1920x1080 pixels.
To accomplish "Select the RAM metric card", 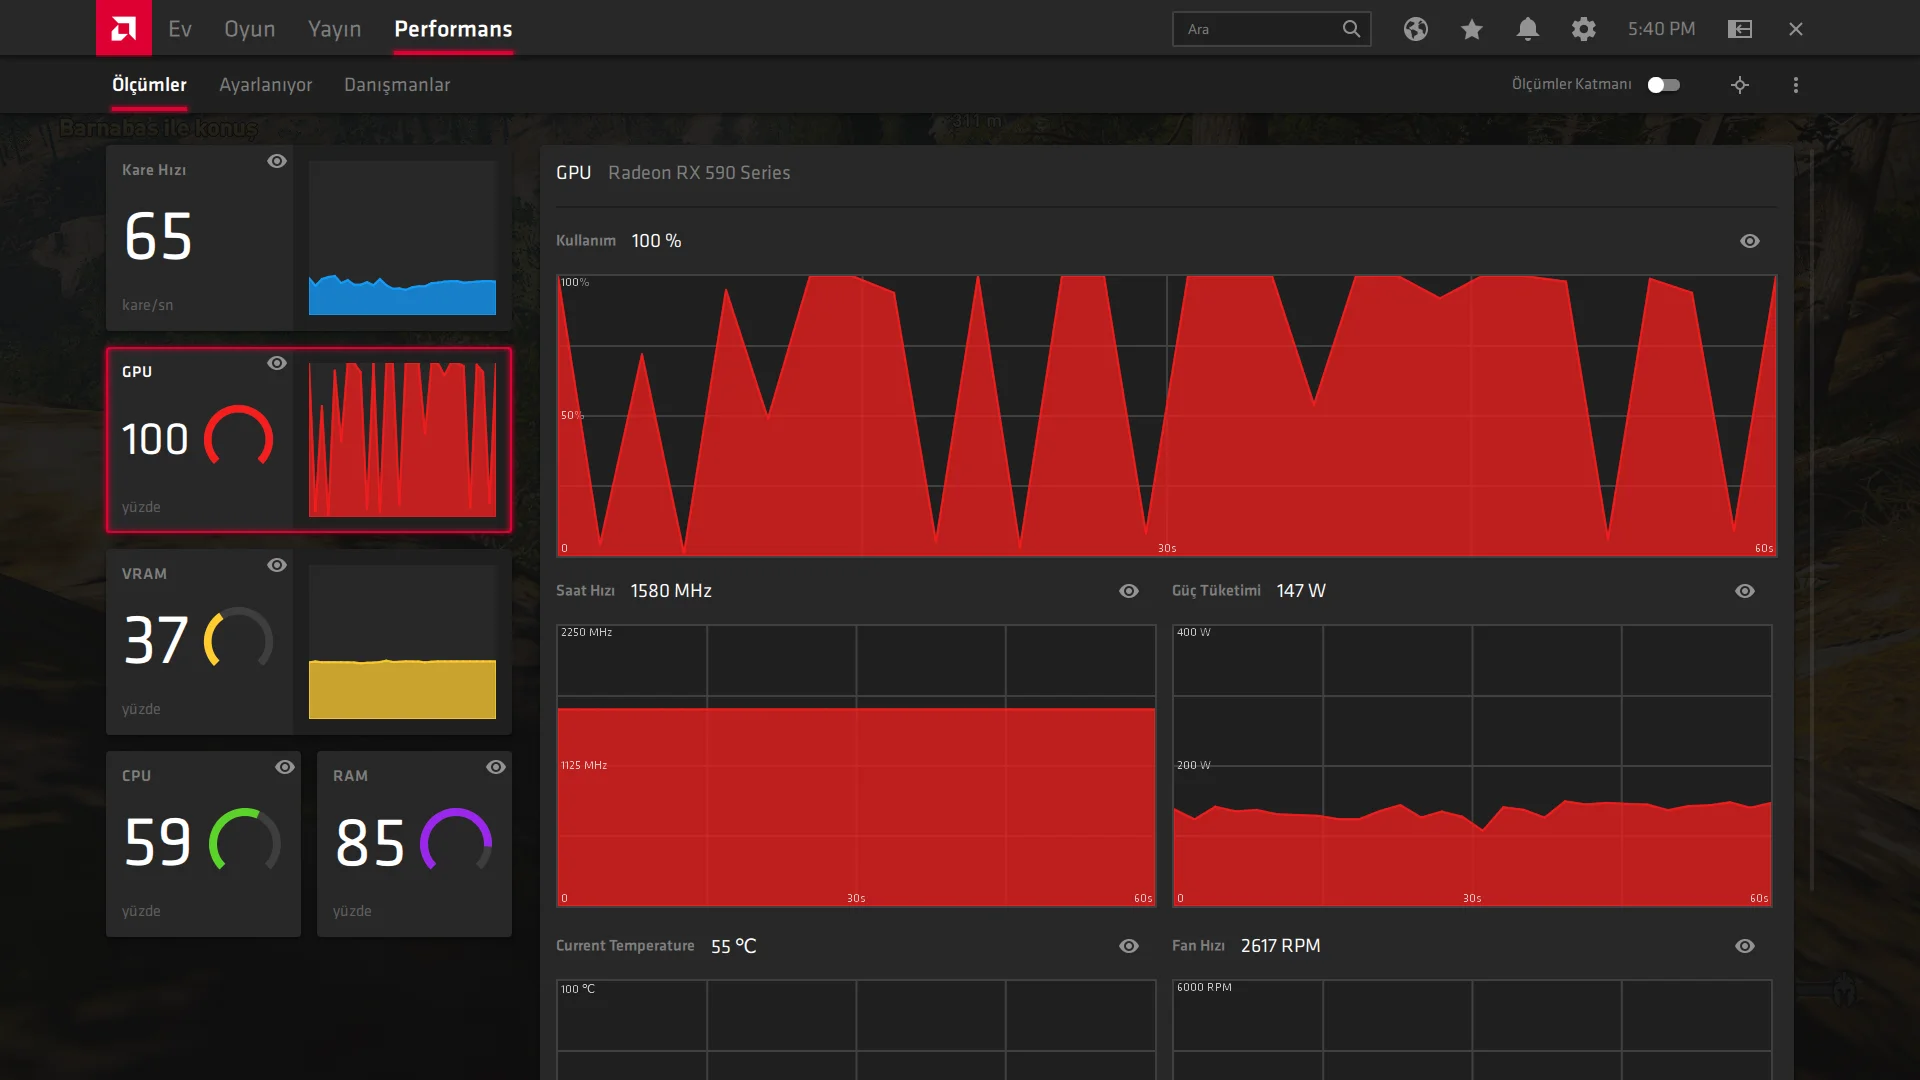I will 414,843.
